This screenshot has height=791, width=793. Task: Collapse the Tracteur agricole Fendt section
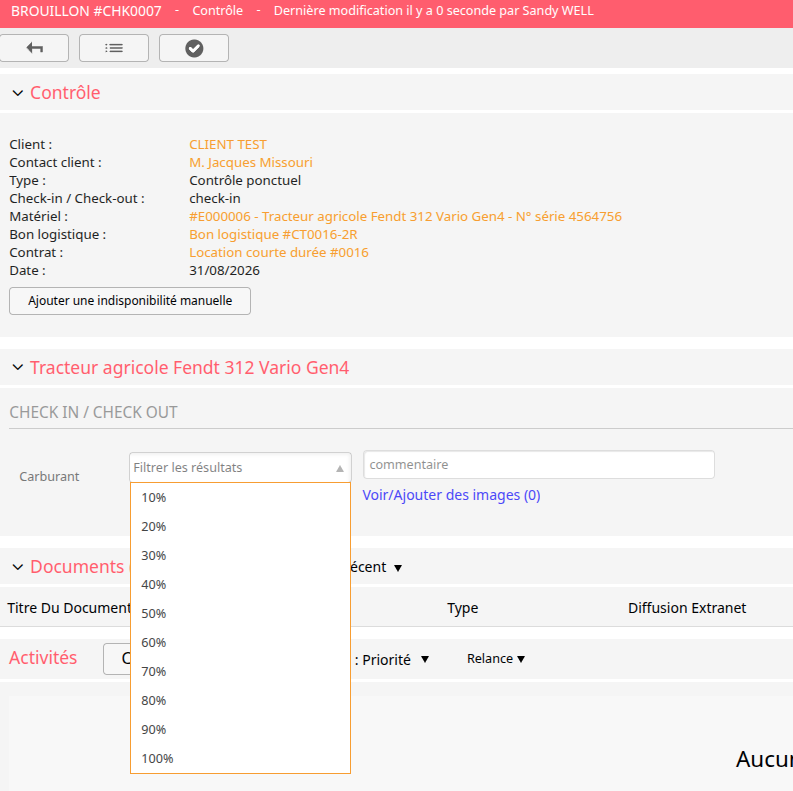pos(18,368)
